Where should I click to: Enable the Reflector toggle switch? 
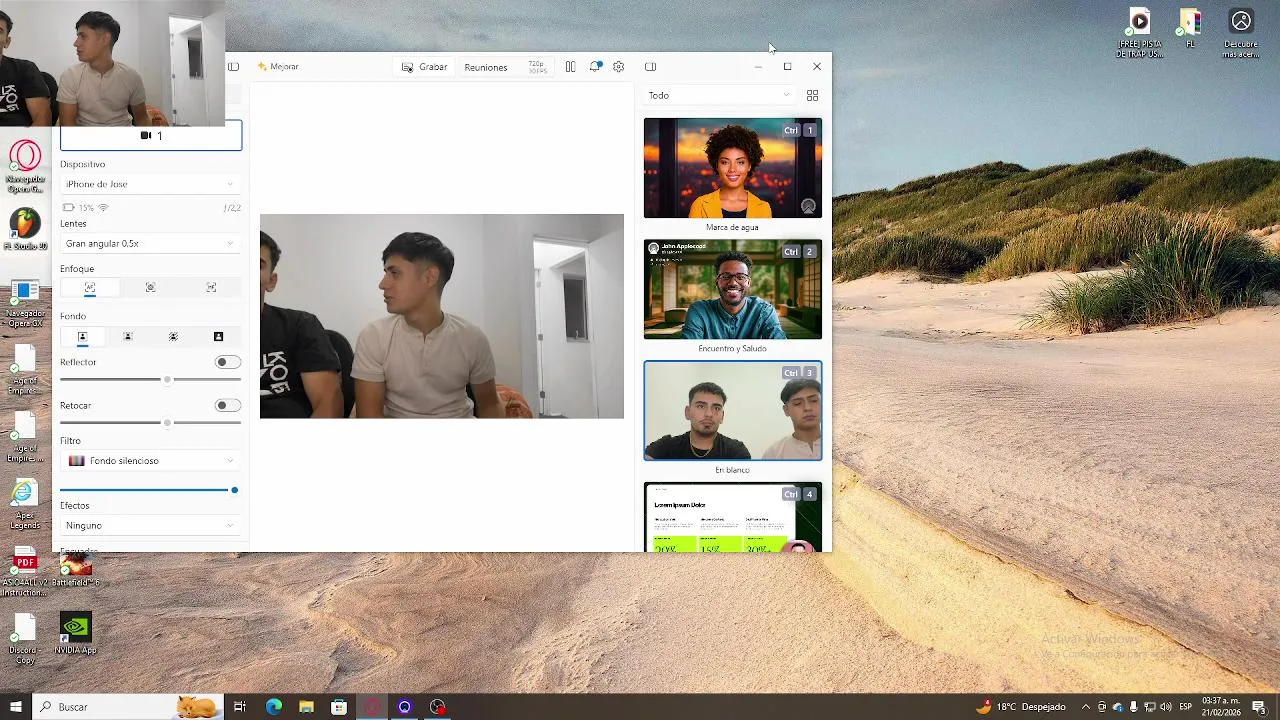pos(228,362)
